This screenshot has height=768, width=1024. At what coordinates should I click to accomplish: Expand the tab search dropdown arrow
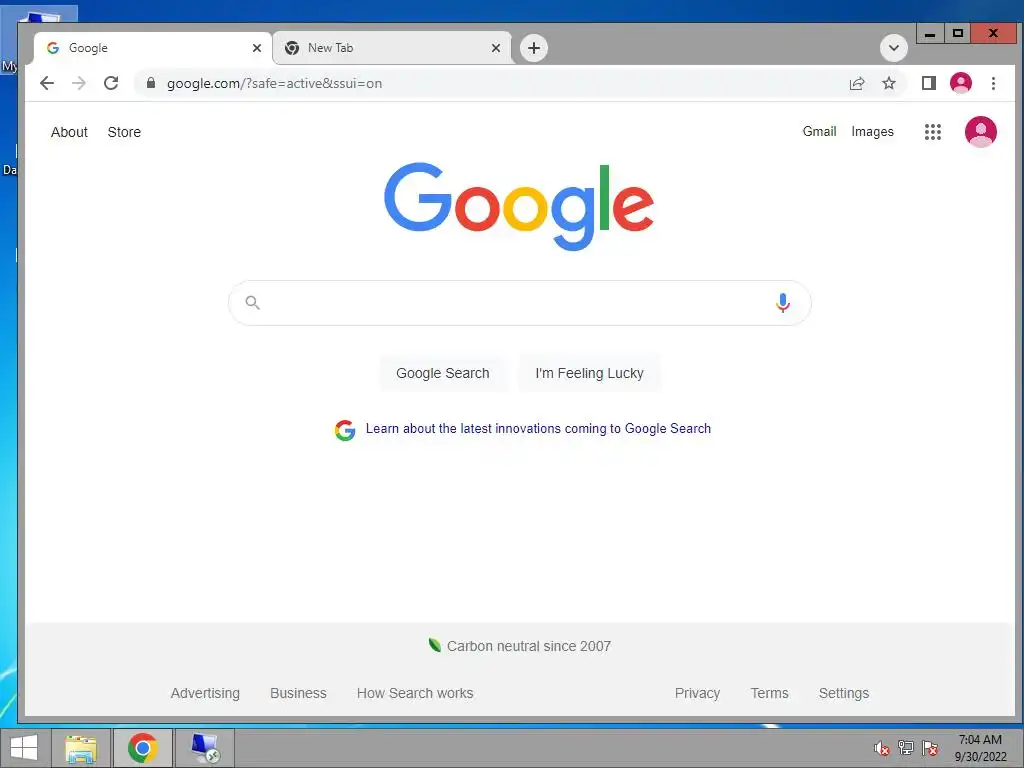point(893,48)
